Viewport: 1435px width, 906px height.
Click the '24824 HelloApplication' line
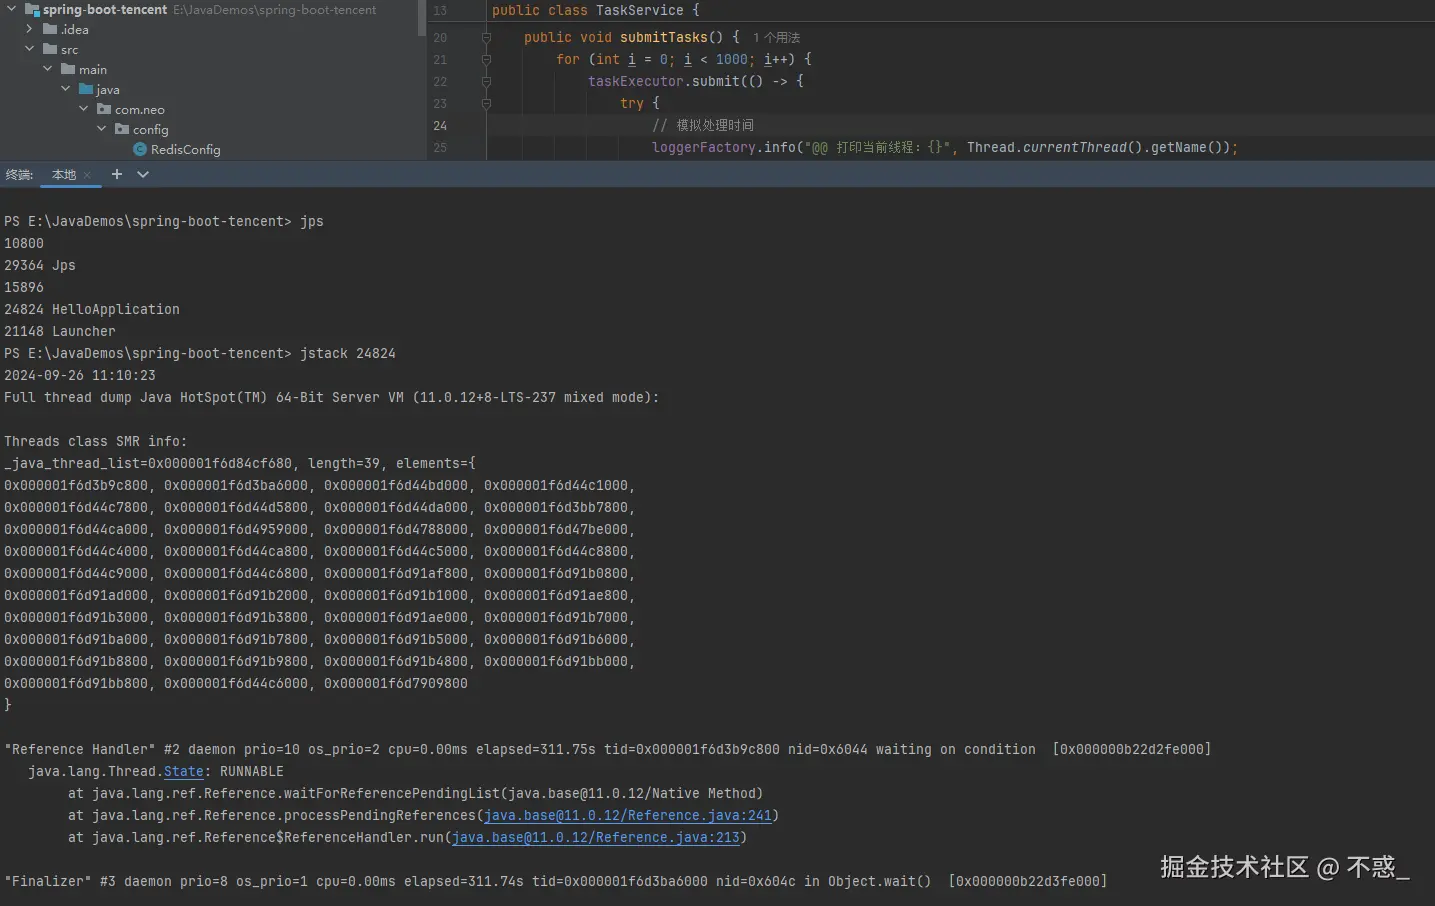[x=92, y=309]
